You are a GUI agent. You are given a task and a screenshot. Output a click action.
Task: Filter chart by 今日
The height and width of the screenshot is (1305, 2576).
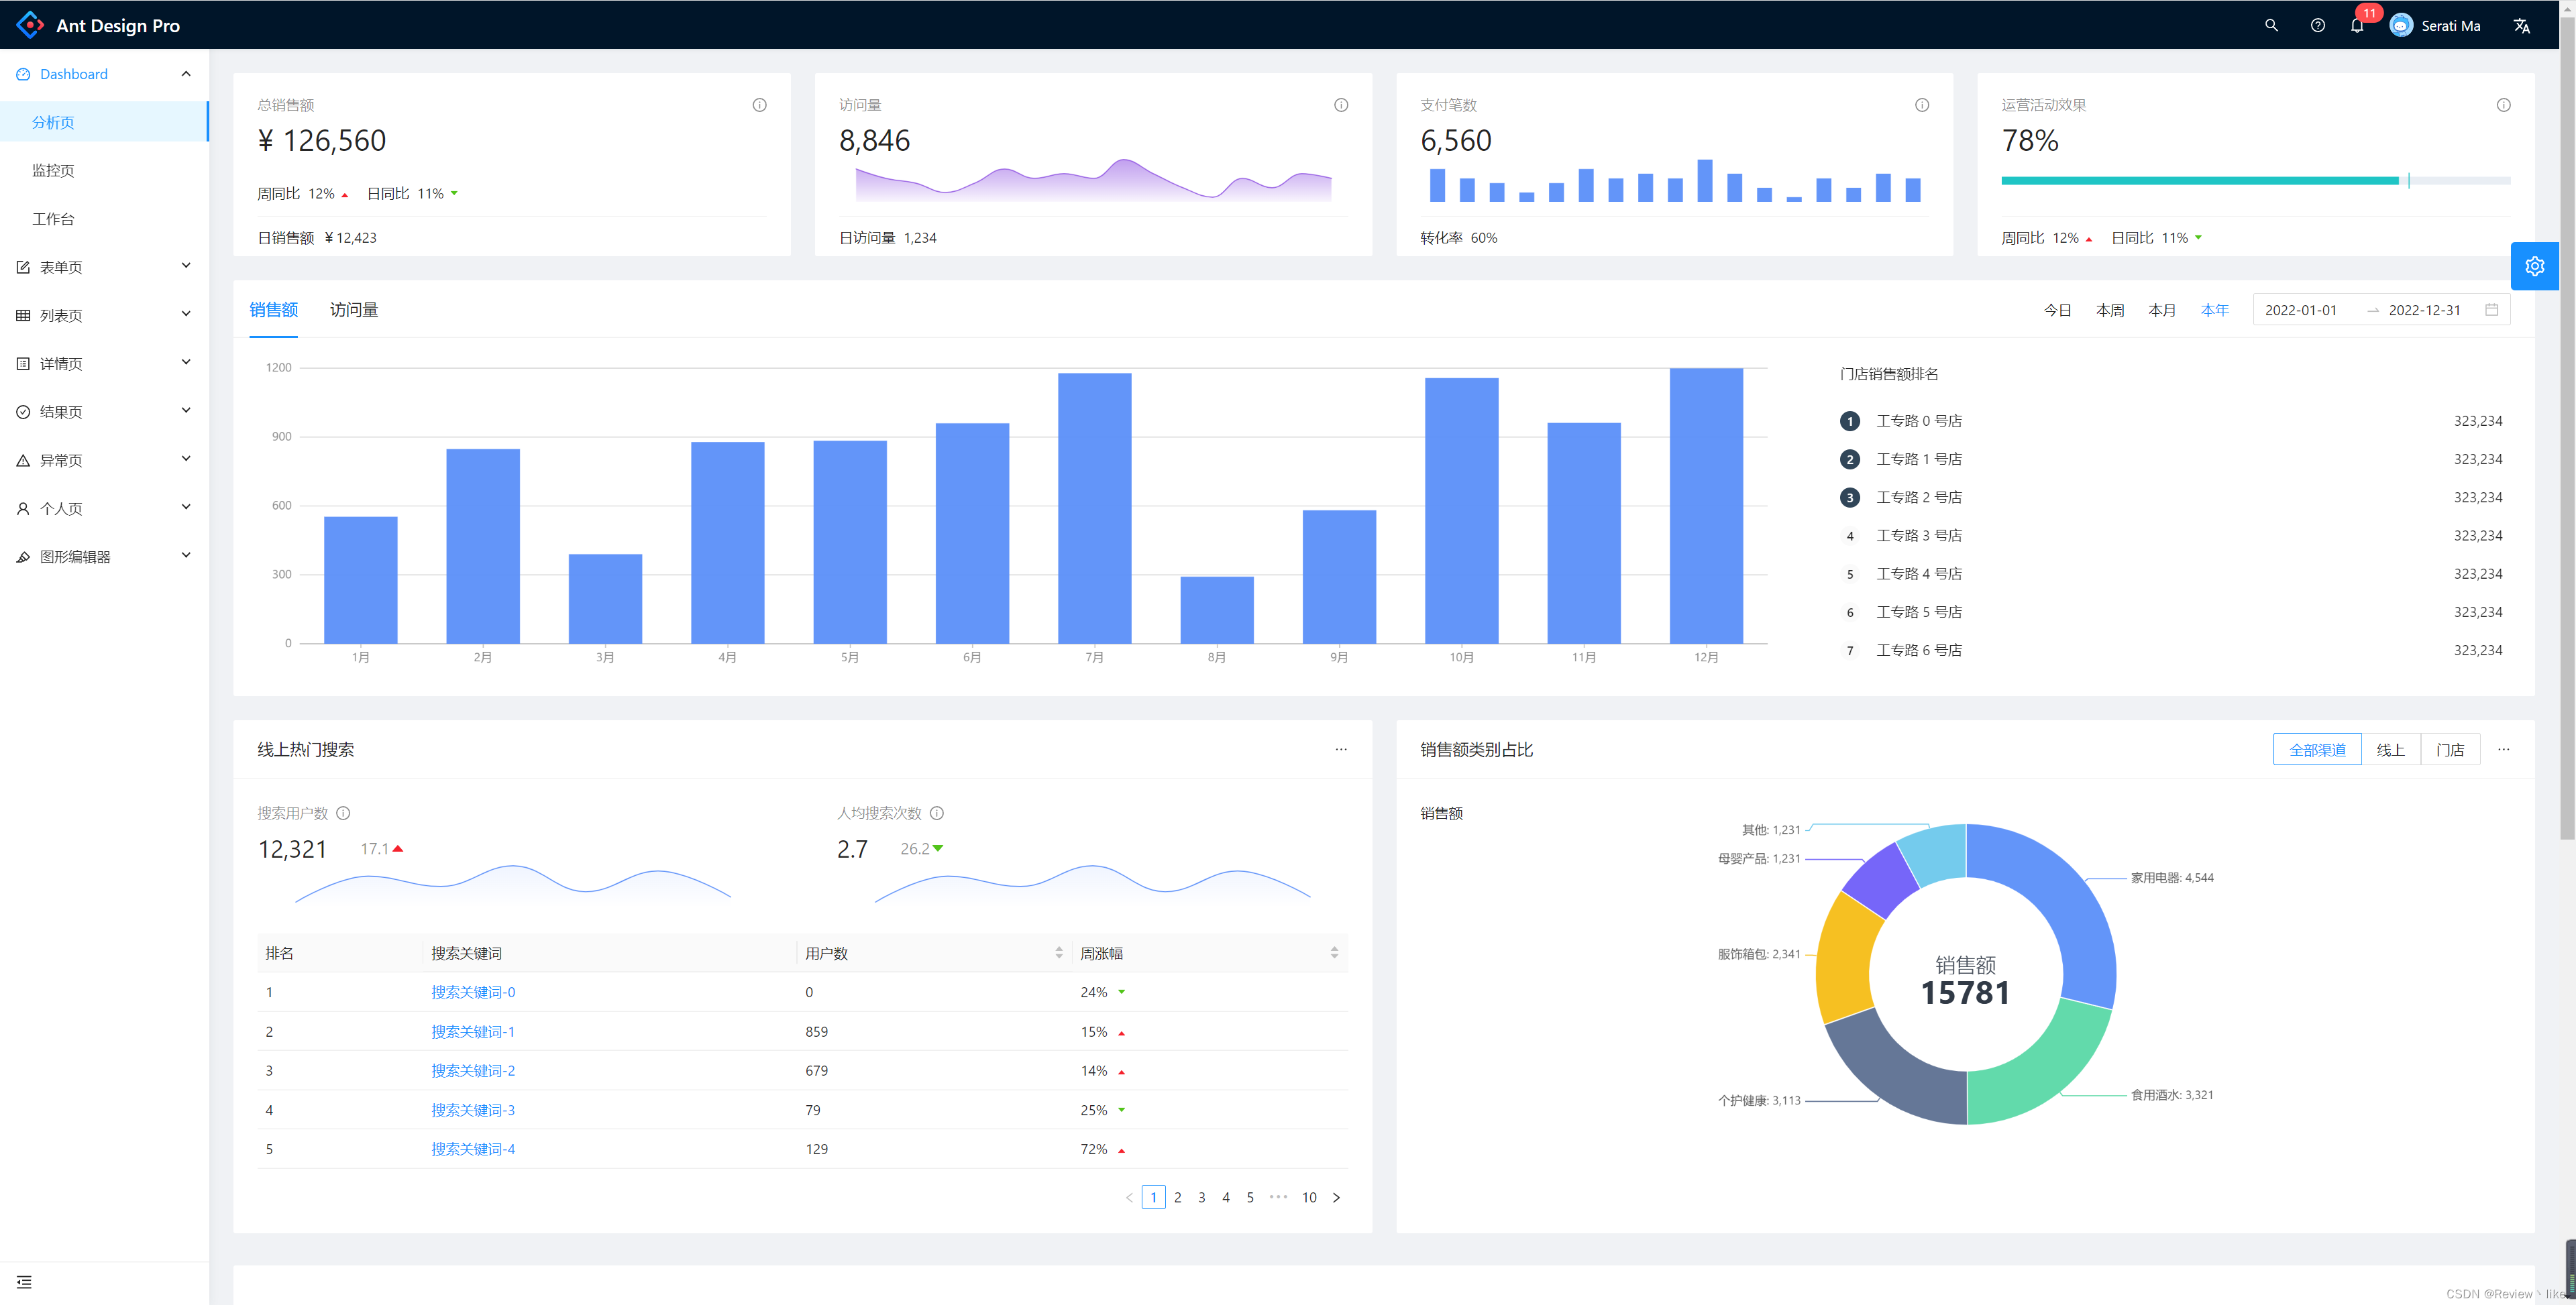coord(2057,310)
